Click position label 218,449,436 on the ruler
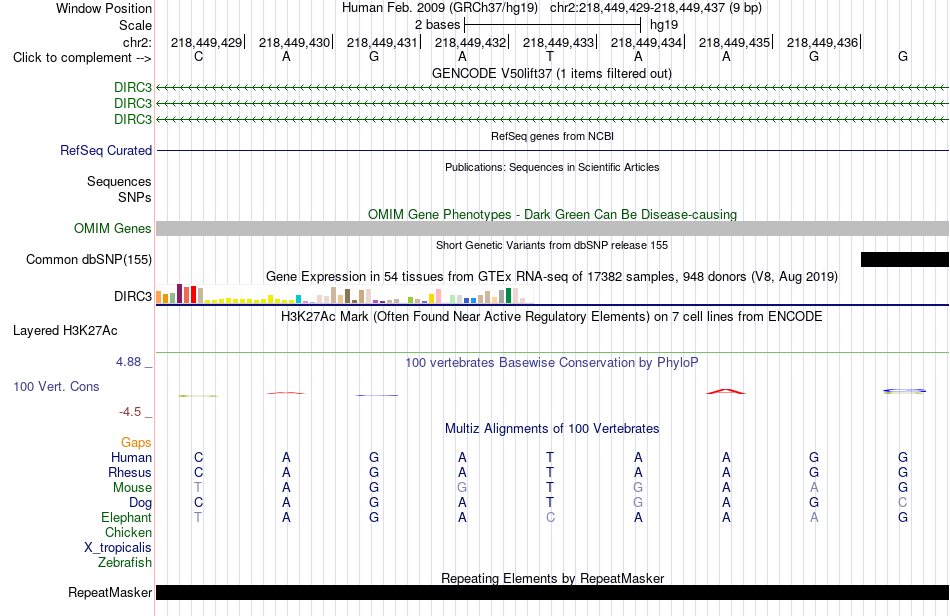Image resolution: width=950 pixels, height=616 pixels. pyautogui.click(x=822, y=42)
